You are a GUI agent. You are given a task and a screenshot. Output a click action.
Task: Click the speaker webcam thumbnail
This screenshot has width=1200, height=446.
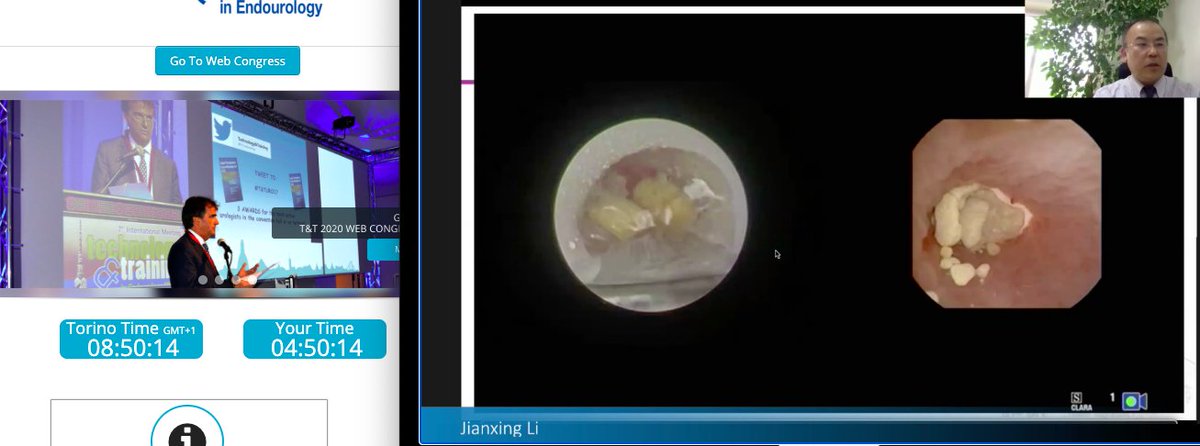click(1112, 49)
